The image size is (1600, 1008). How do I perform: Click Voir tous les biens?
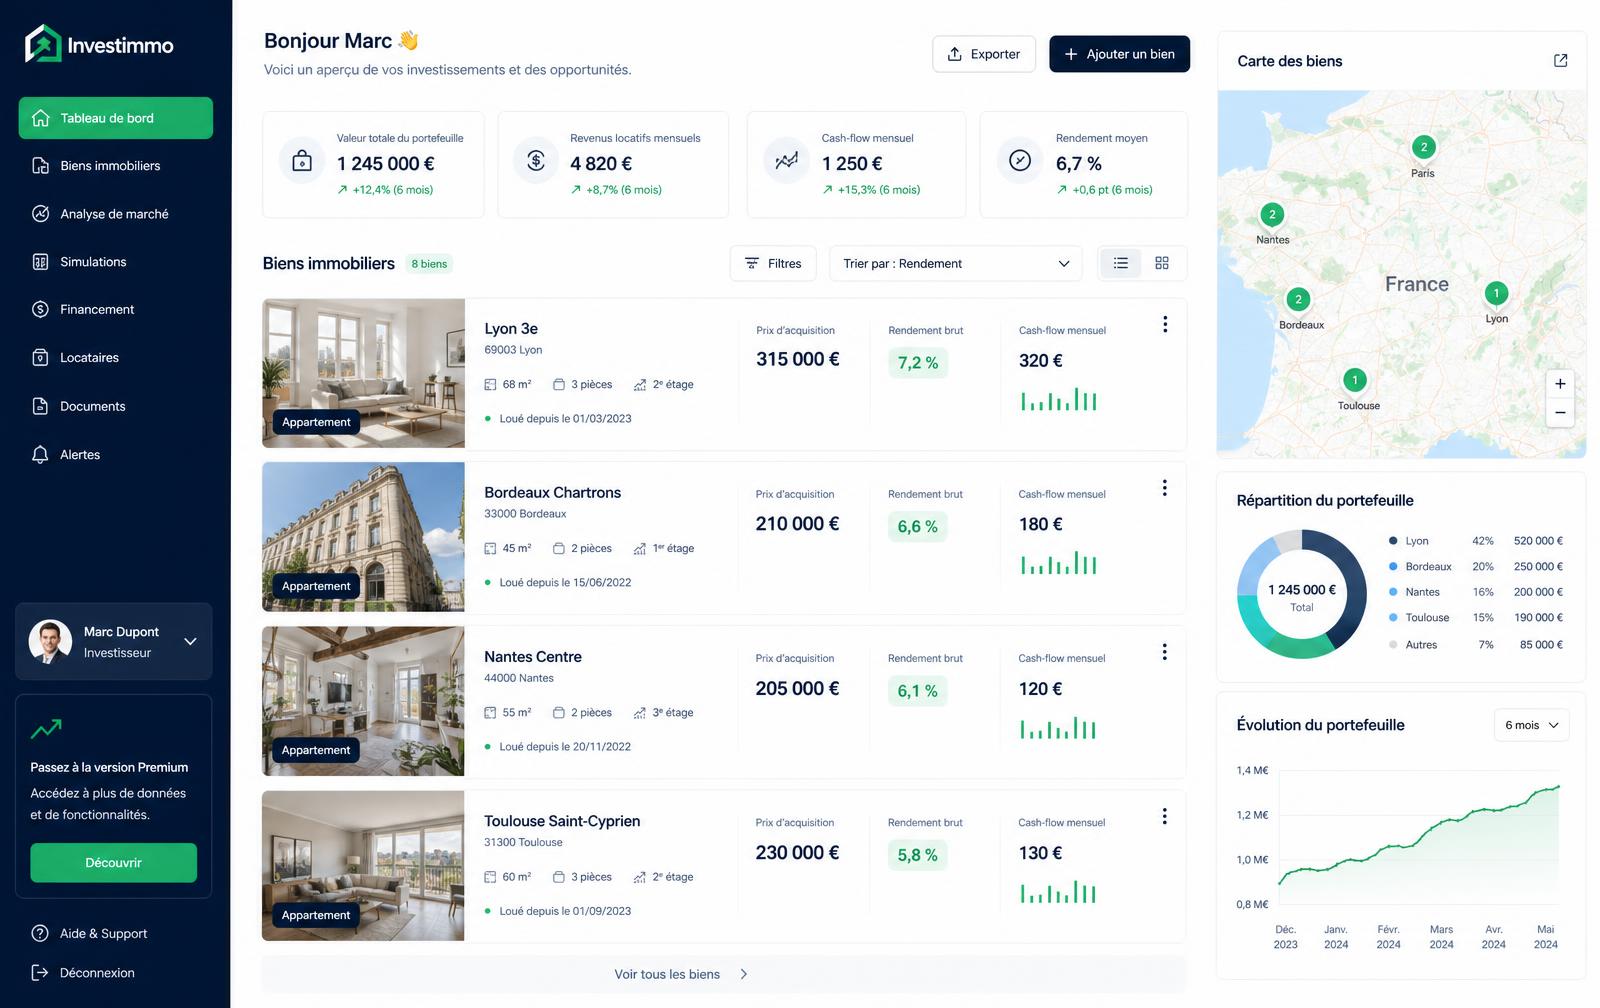point(724,974)
